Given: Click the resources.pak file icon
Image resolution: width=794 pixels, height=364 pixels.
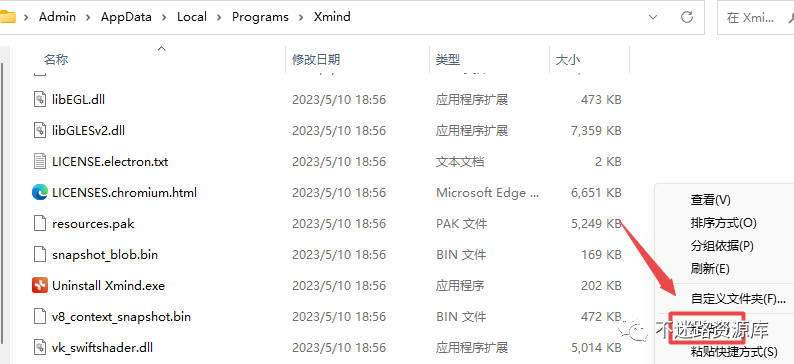Looking at the screenshot, I should point(40,223).
